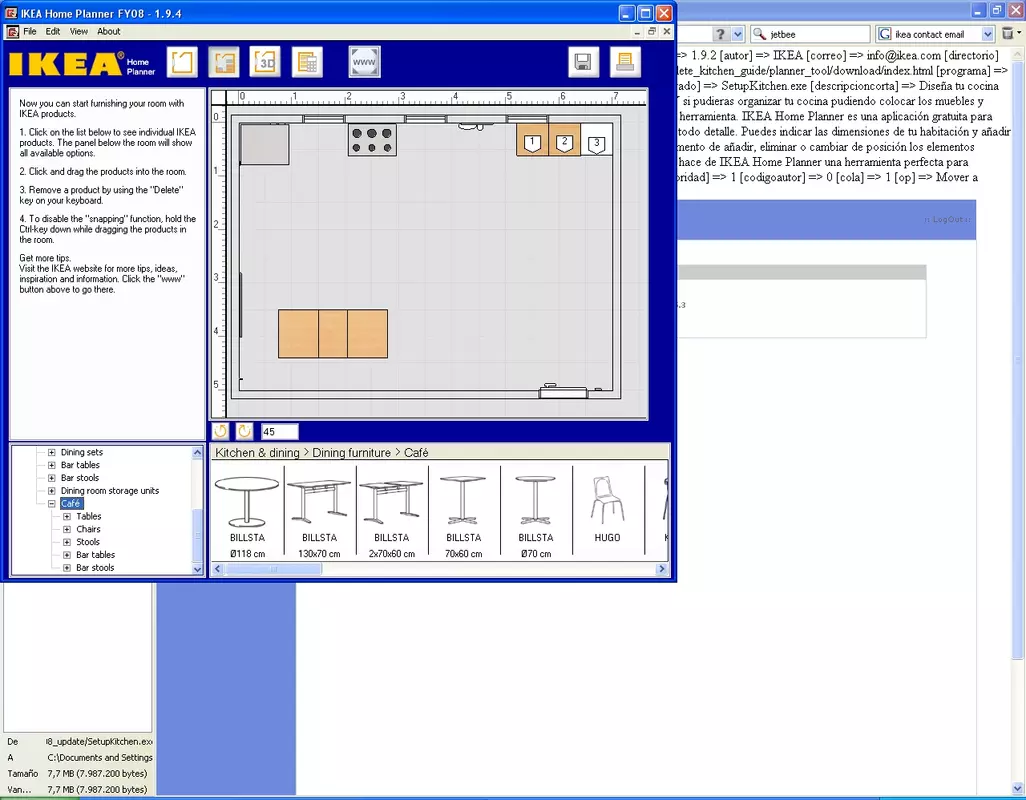Expand Bar tables node just below Dining sets
Viewport: 1026px width, 800px height.
(x=52, y=465)
